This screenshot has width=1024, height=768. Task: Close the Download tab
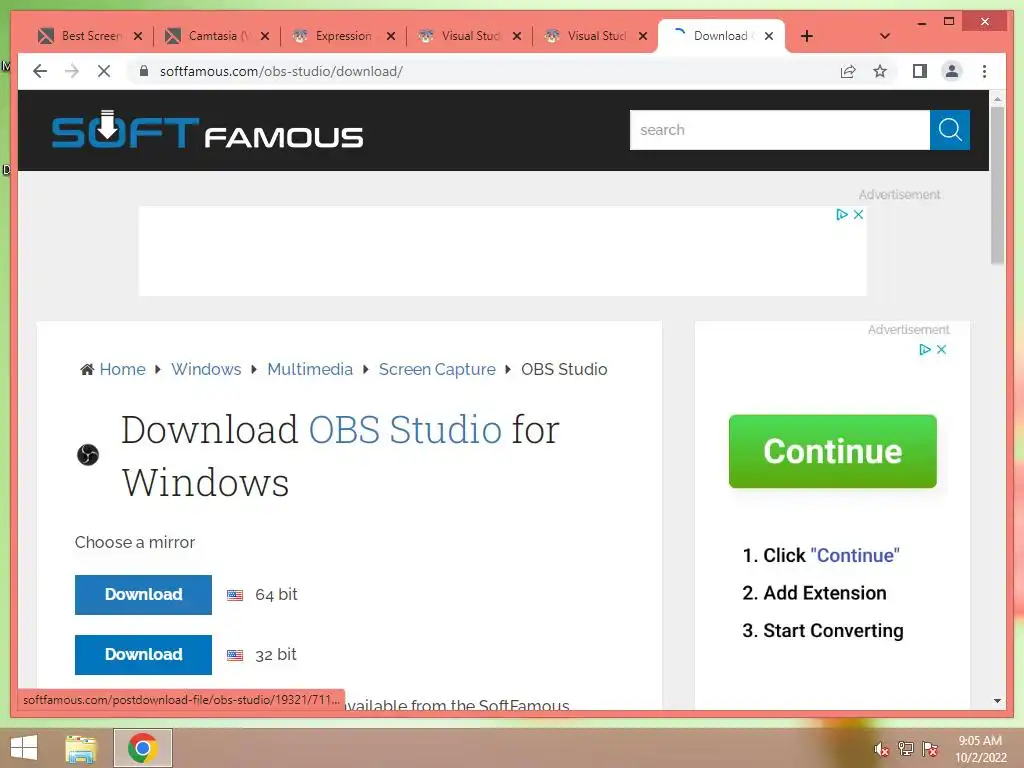click(769, 36)
